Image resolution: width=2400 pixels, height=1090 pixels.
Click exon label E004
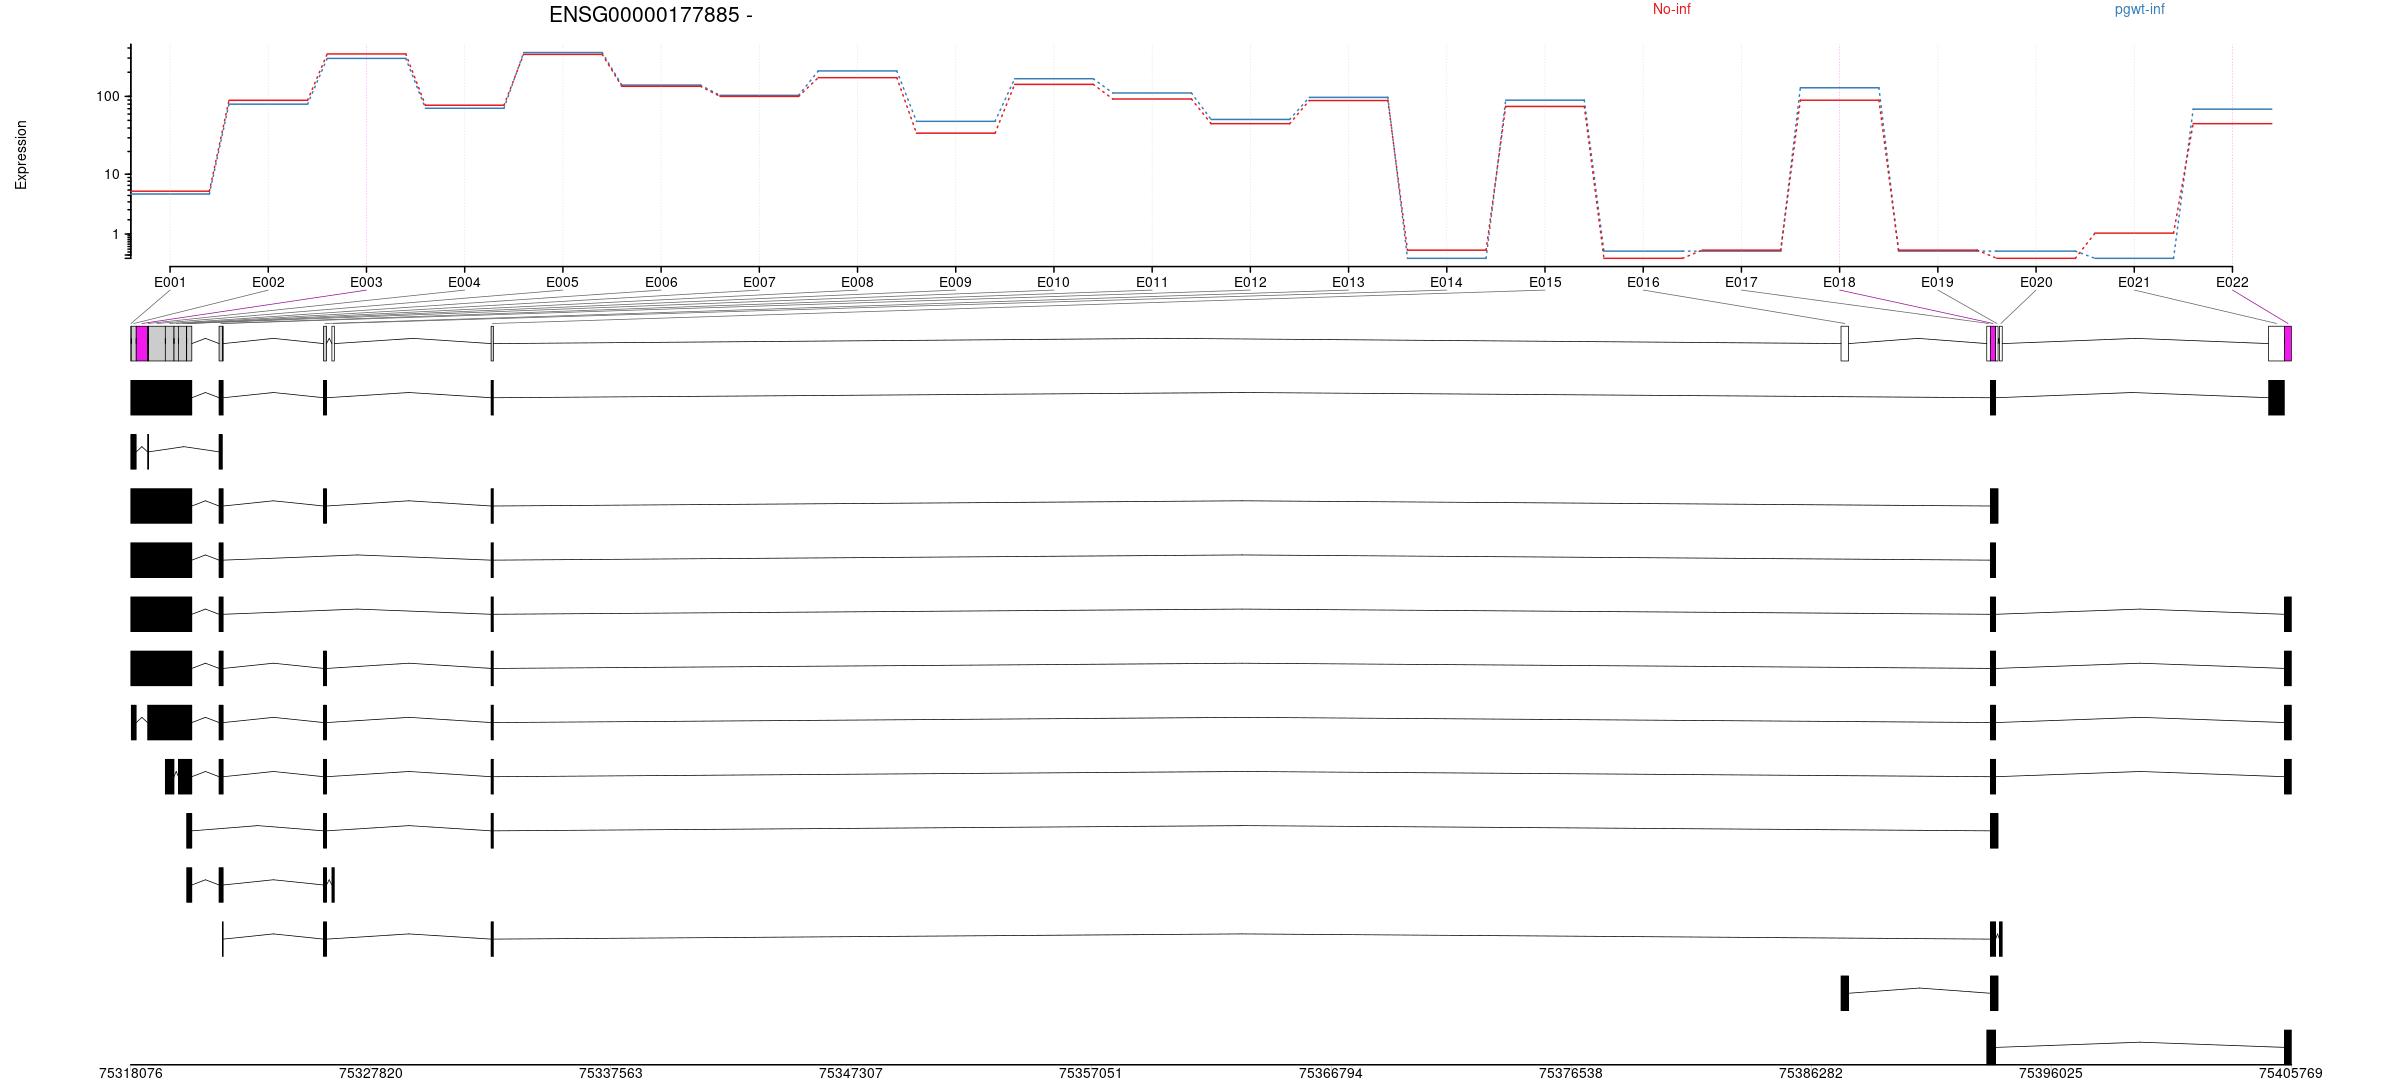coord(464,282)
